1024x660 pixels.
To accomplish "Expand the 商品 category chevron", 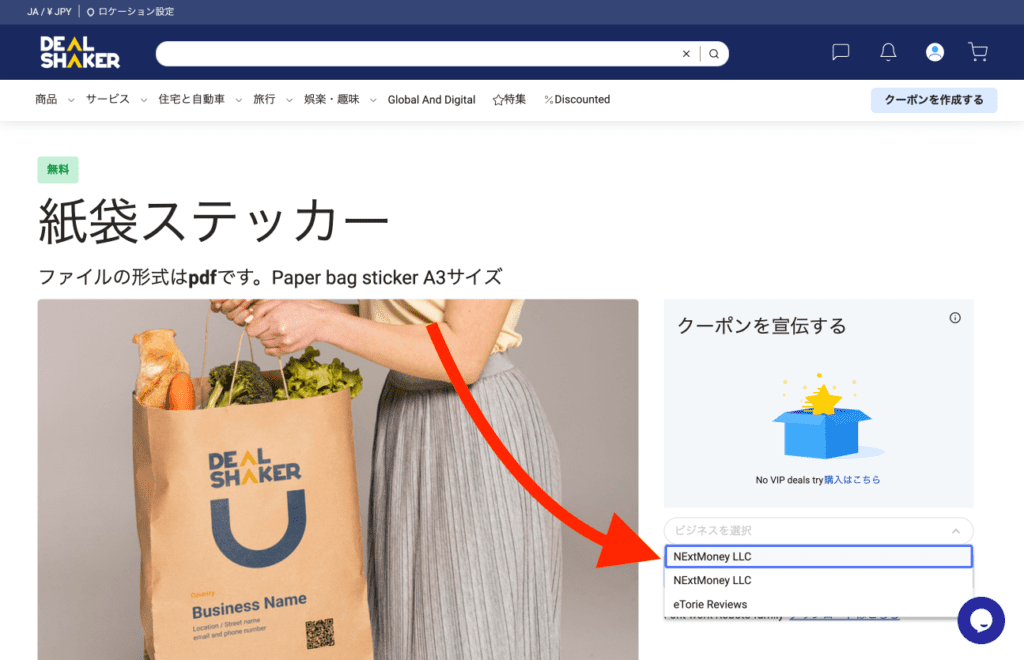I will tap(71, 100).
